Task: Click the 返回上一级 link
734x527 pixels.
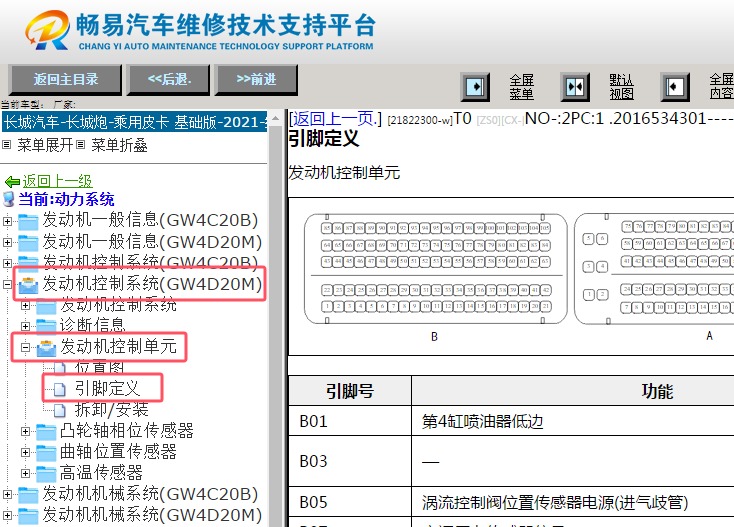Action: pos(58,181)
